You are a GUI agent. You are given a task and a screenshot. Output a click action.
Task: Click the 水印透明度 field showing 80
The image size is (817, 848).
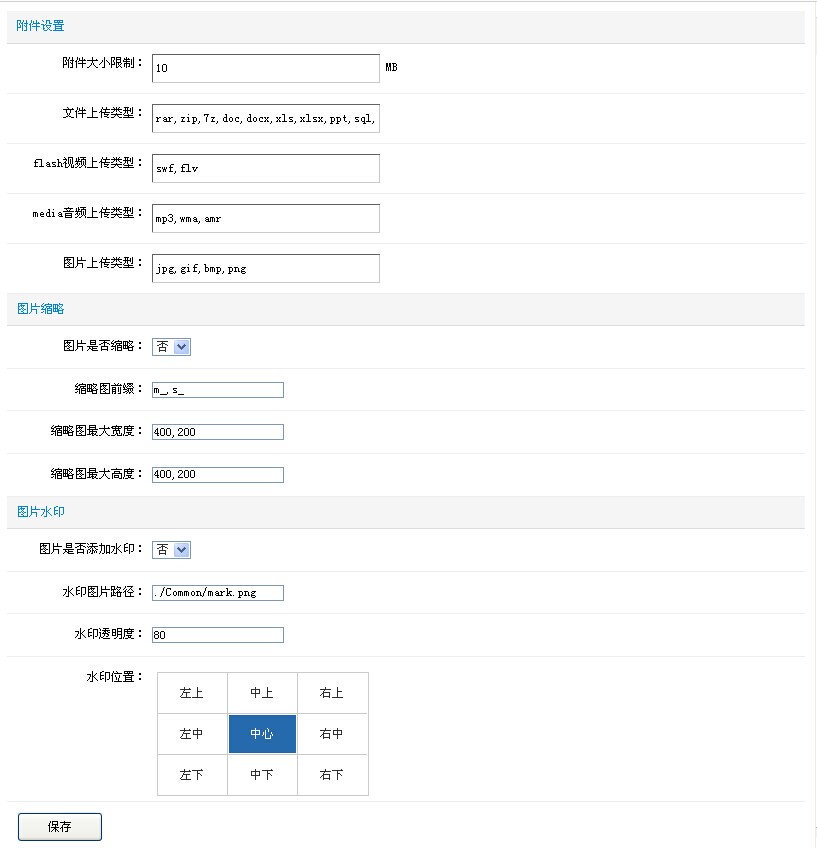pyautogui.click(x=218, y=635)
